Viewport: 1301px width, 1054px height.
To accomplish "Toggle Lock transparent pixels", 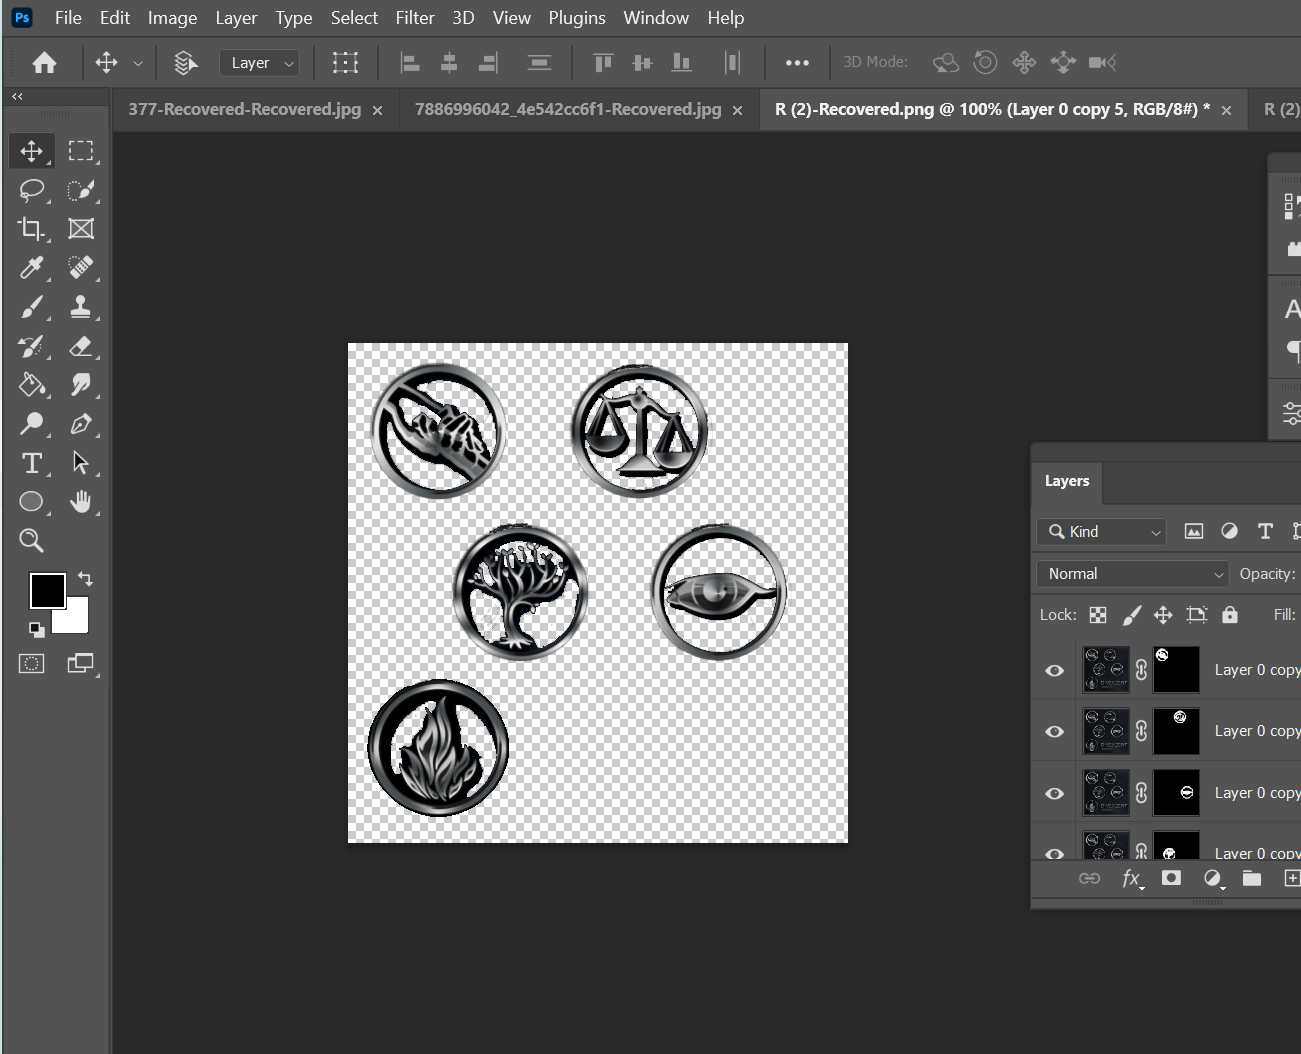I will point(1098,615).
